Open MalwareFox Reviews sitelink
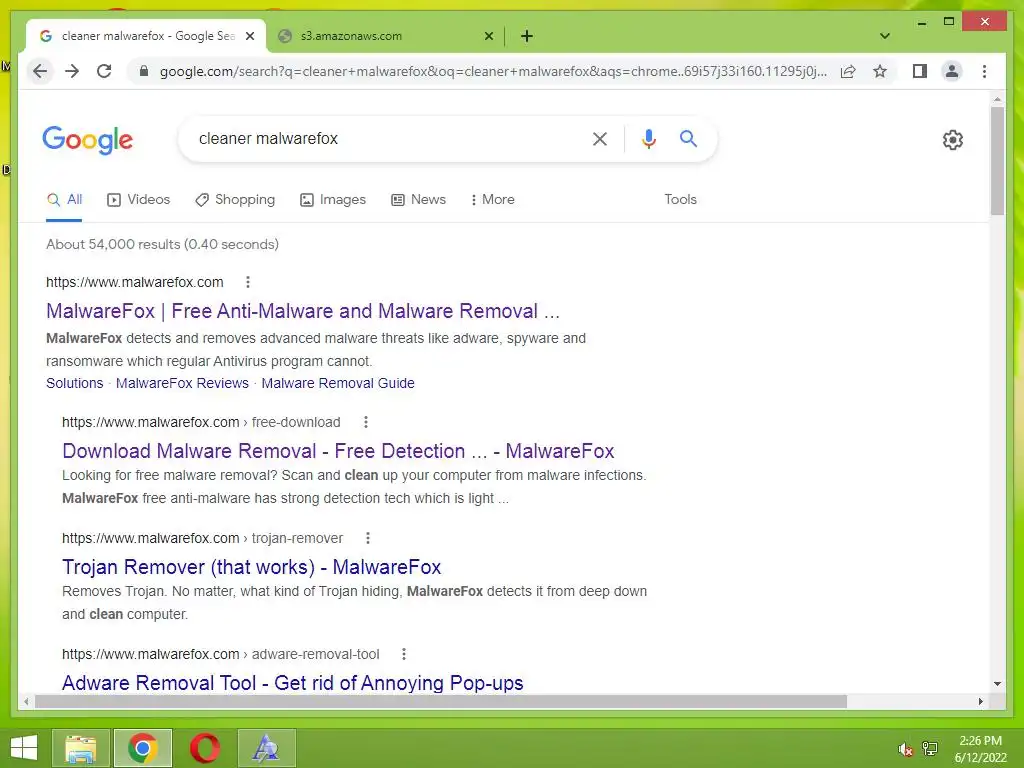Screen dimensions: 1024x768 pyautogui.click(x=182, y=383)
